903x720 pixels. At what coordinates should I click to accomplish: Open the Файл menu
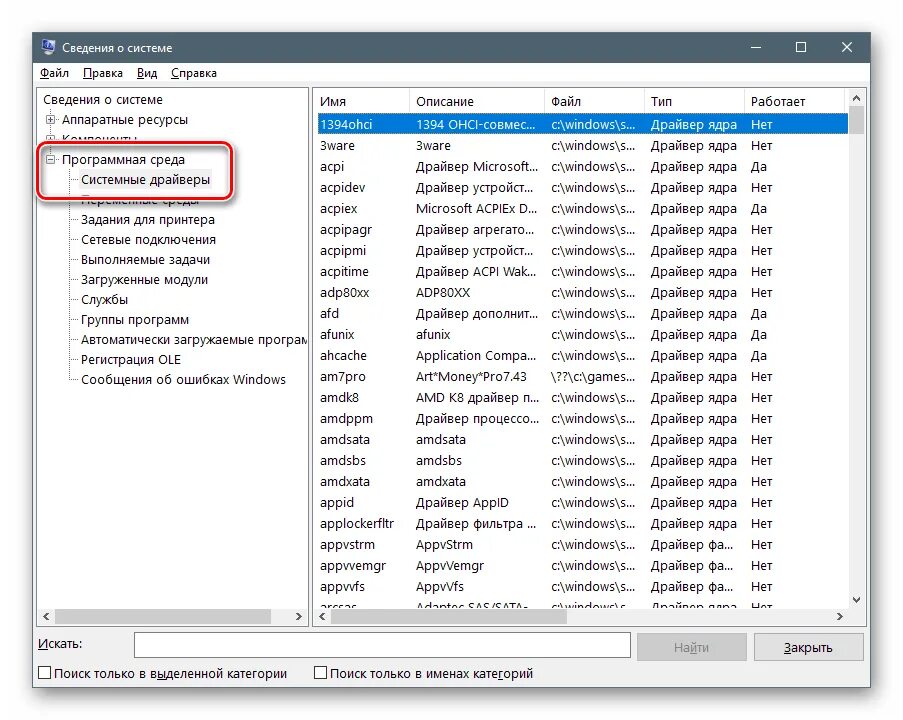coord(54,73)
